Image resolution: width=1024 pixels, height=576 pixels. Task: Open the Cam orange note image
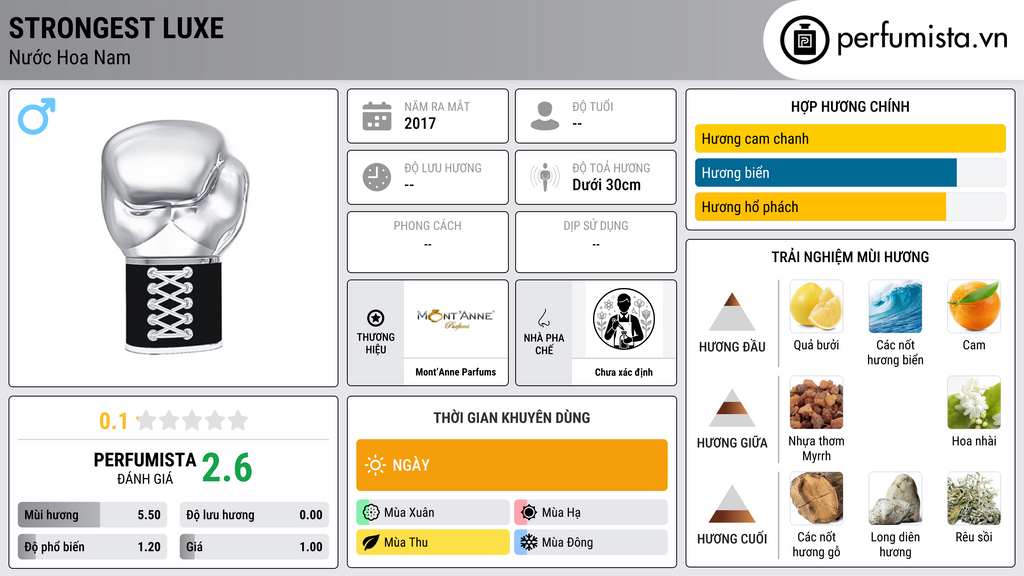point(974,306)
